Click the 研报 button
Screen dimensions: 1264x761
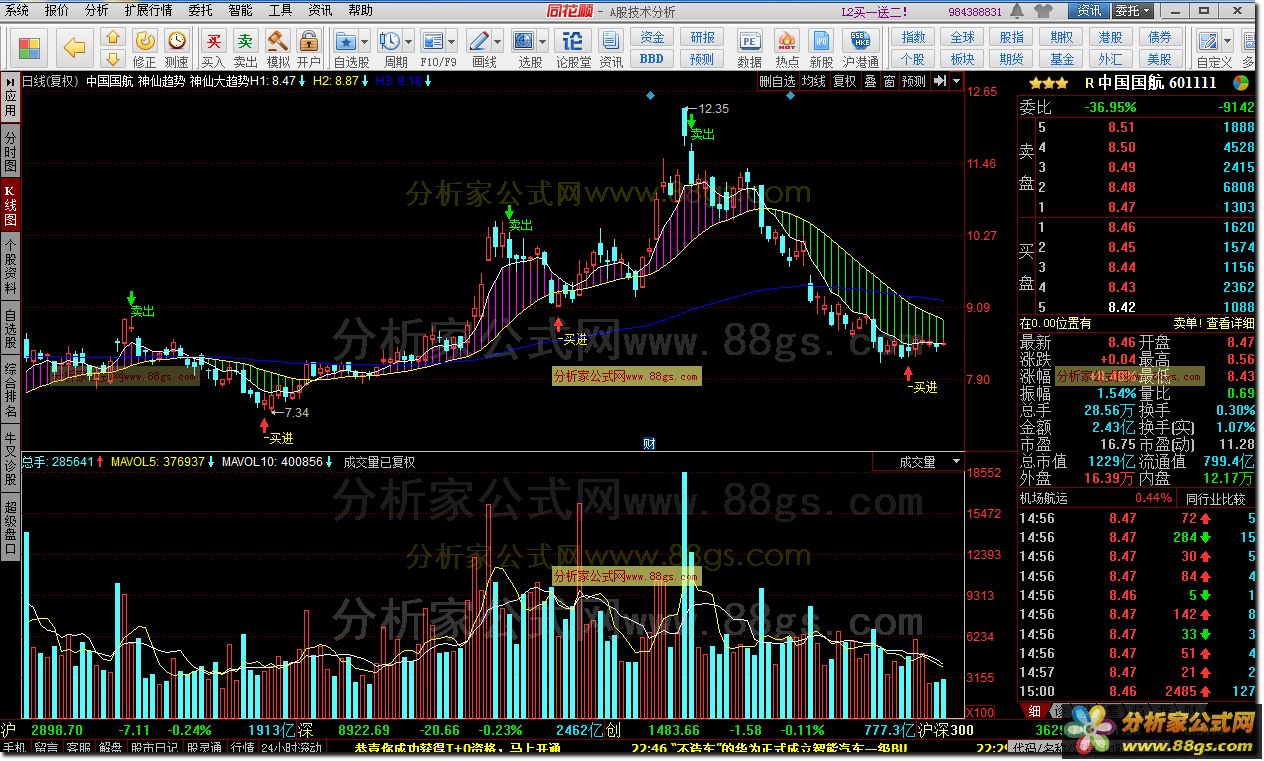coord(703,37)
